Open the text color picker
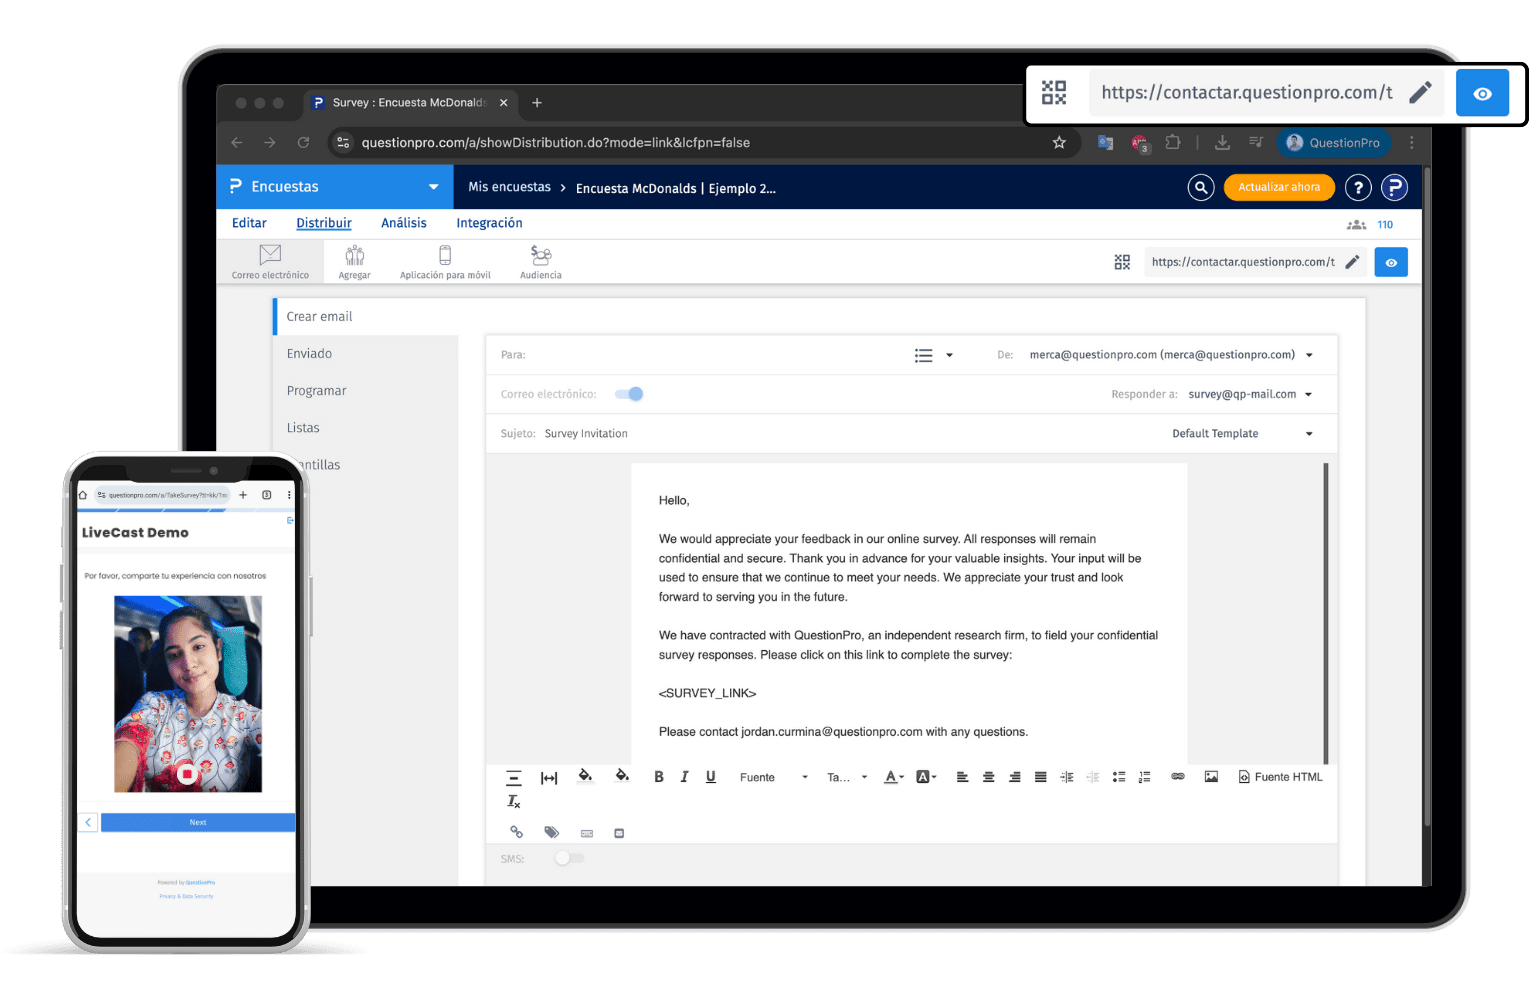1530x995 pixels. pos(892,777)
